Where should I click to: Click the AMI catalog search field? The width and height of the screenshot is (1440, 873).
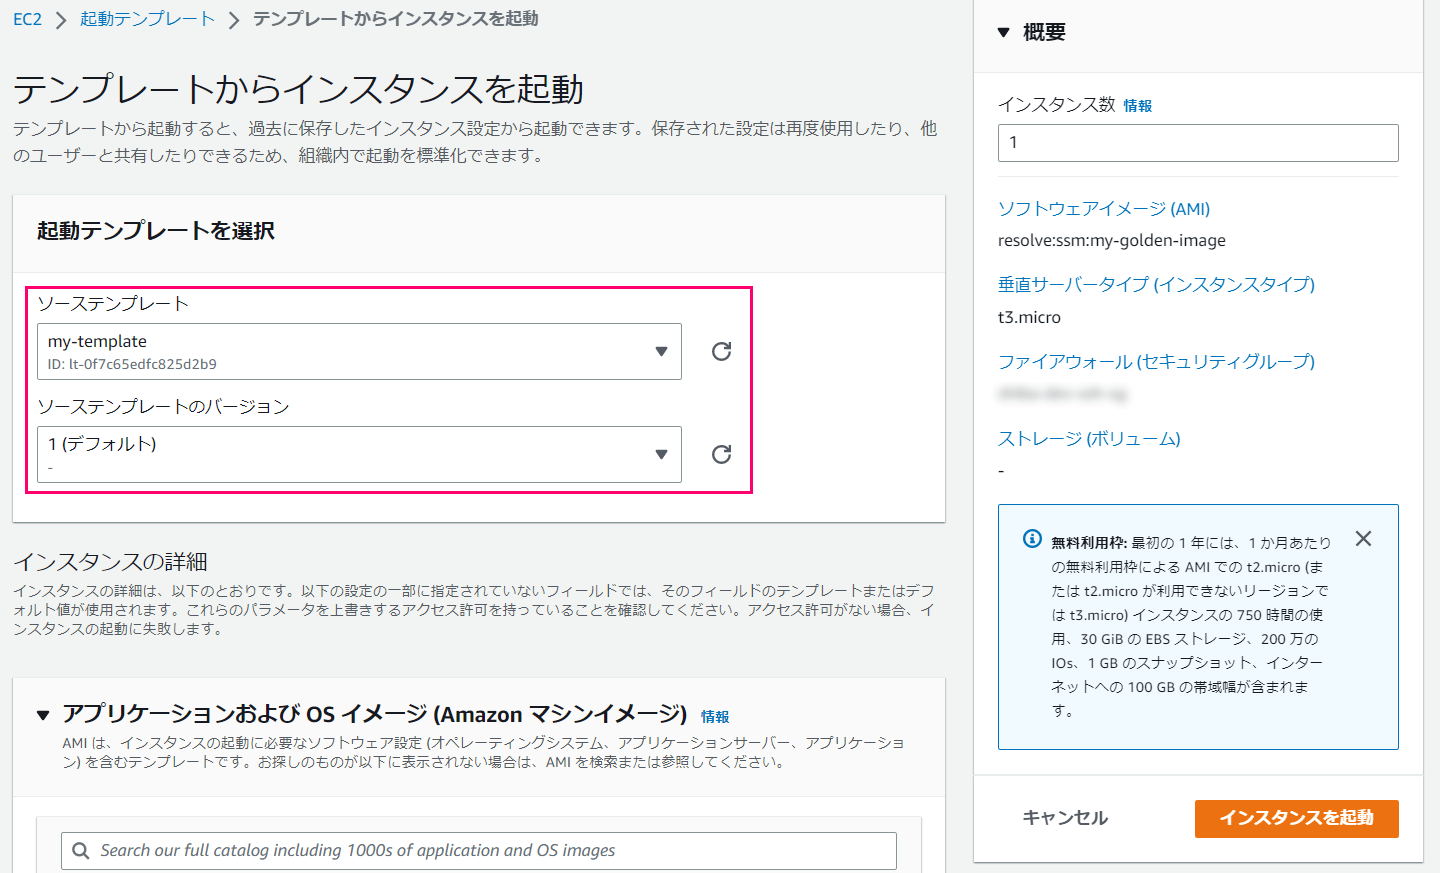click(x=480, y=850)
